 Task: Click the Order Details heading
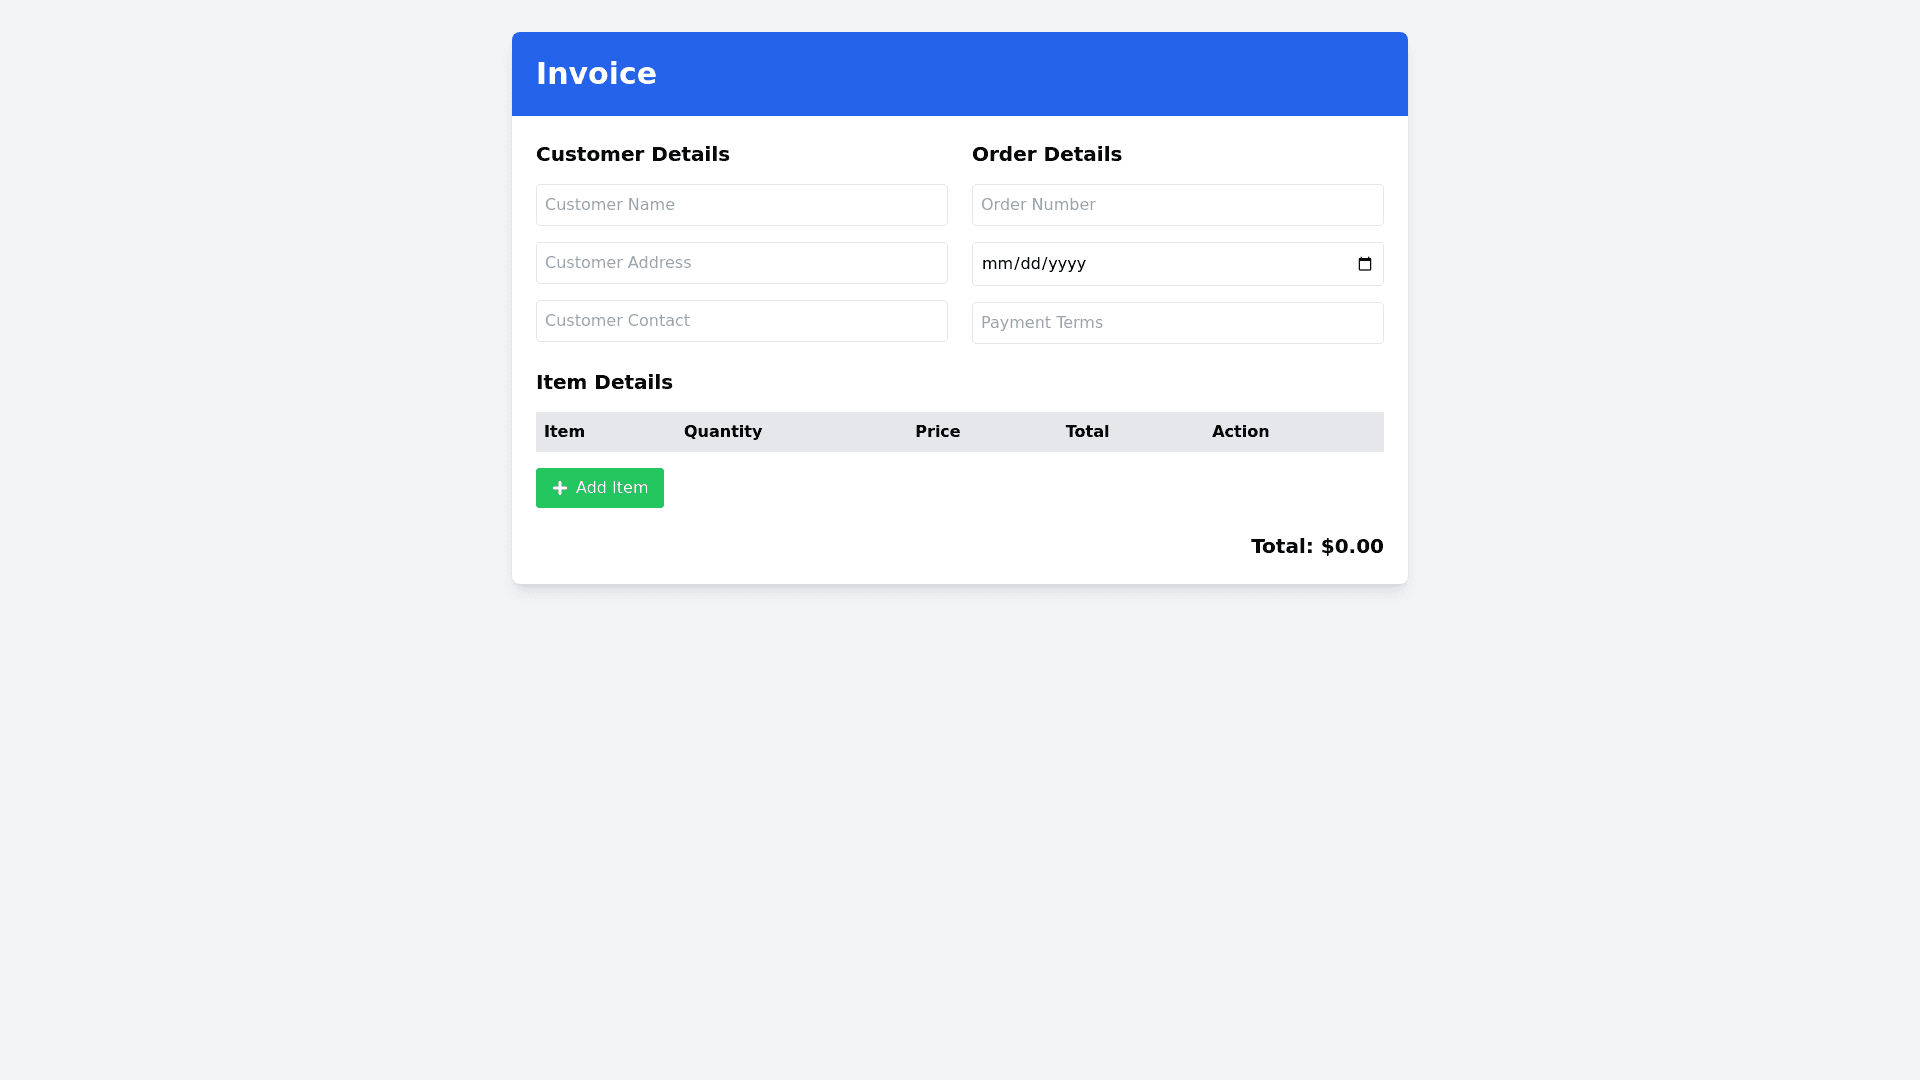tap(1047, 154)
